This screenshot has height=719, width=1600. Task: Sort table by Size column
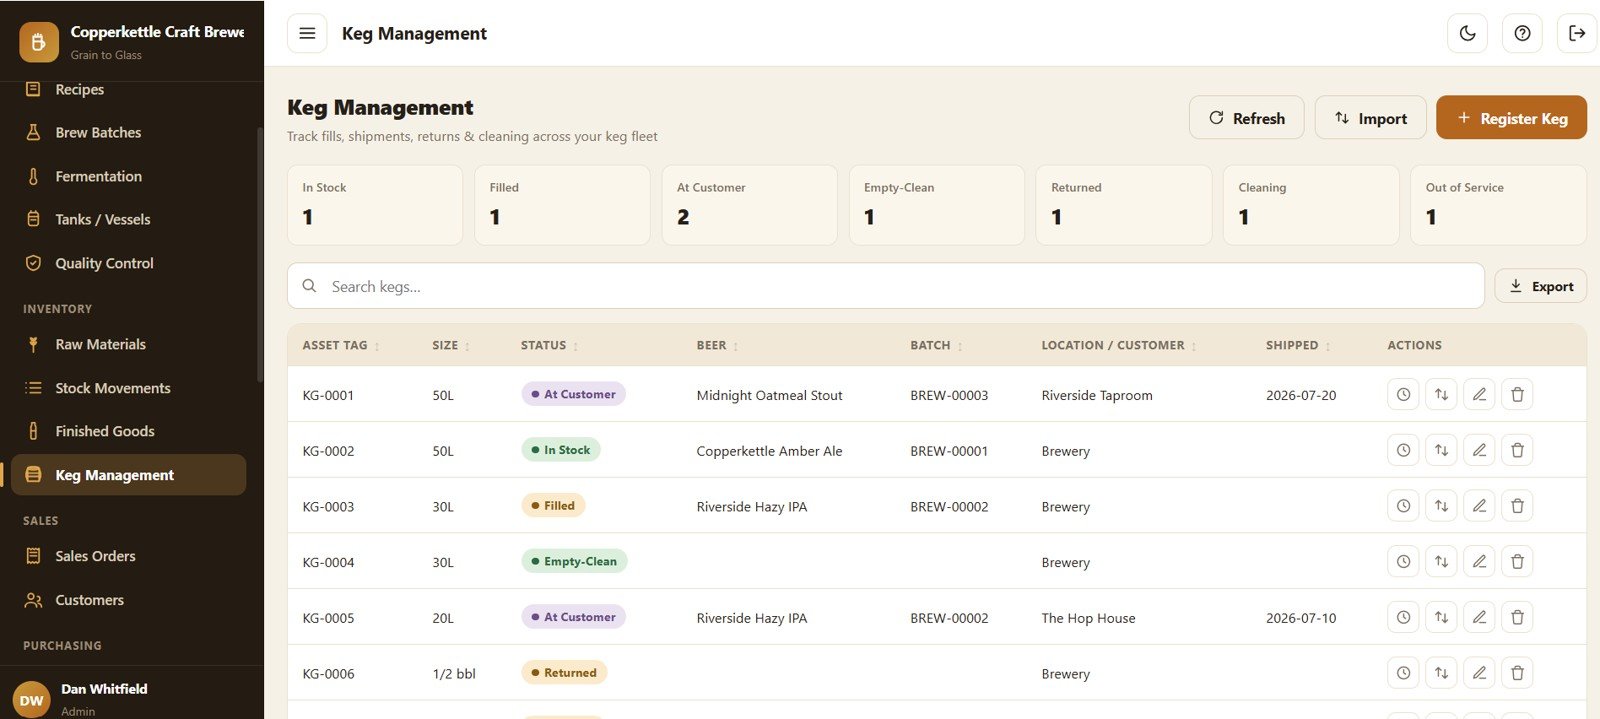[451, 345]
